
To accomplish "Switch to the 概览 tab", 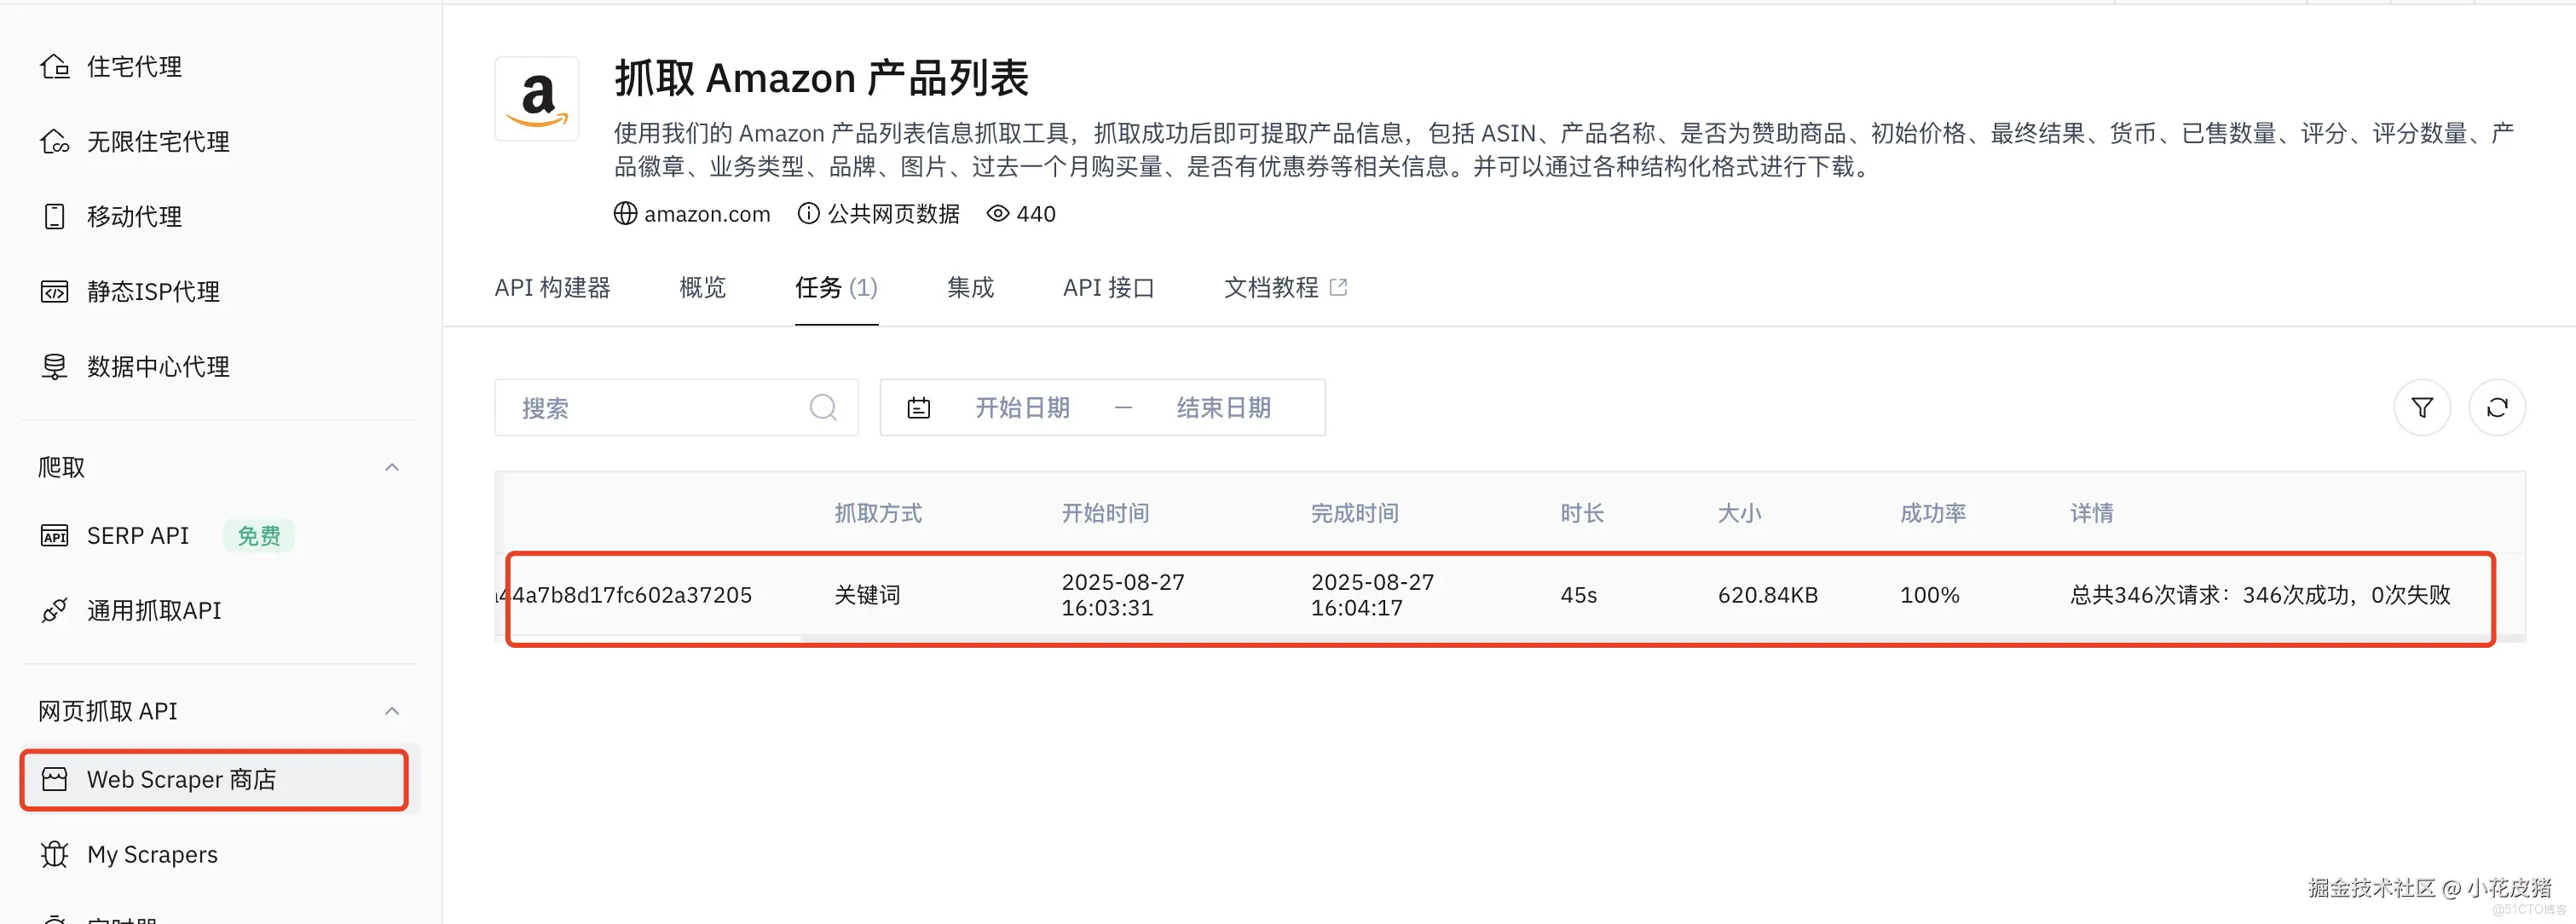I will pos(702,288).
